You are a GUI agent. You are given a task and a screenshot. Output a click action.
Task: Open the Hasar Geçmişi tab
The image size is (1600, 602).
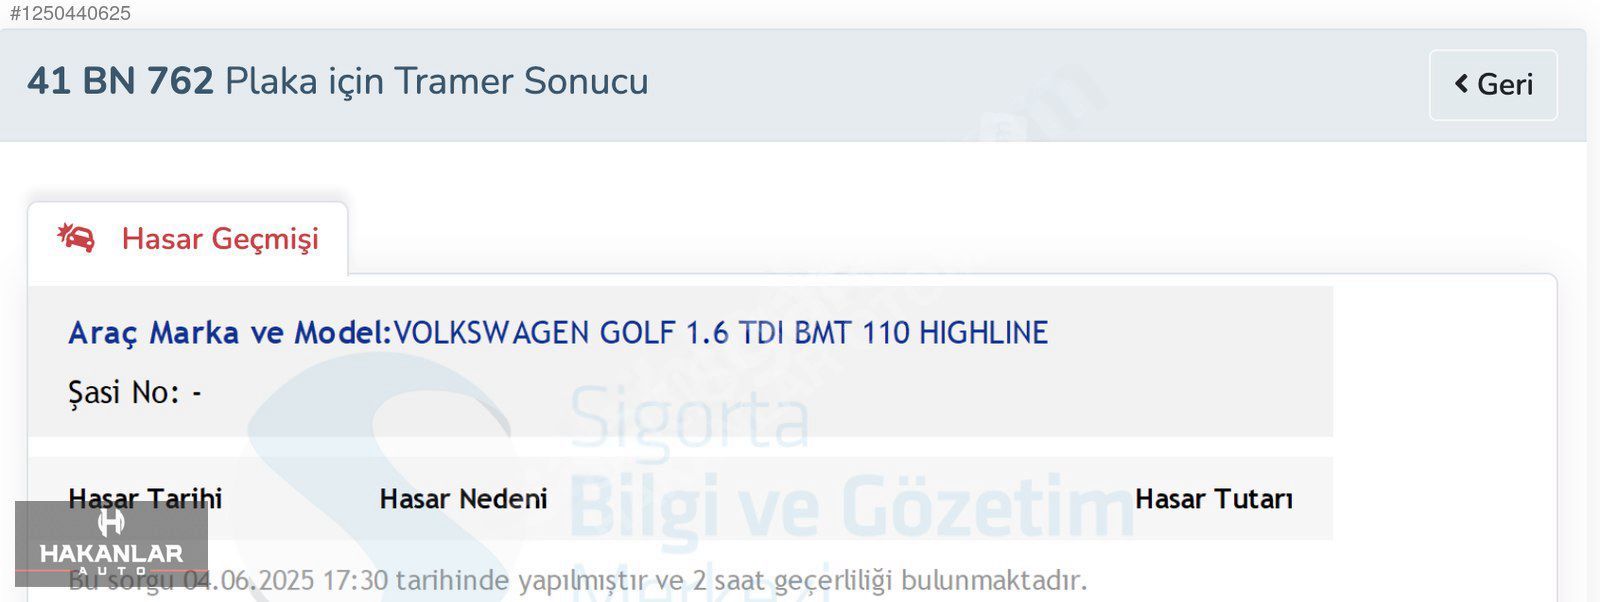point(188,239)
